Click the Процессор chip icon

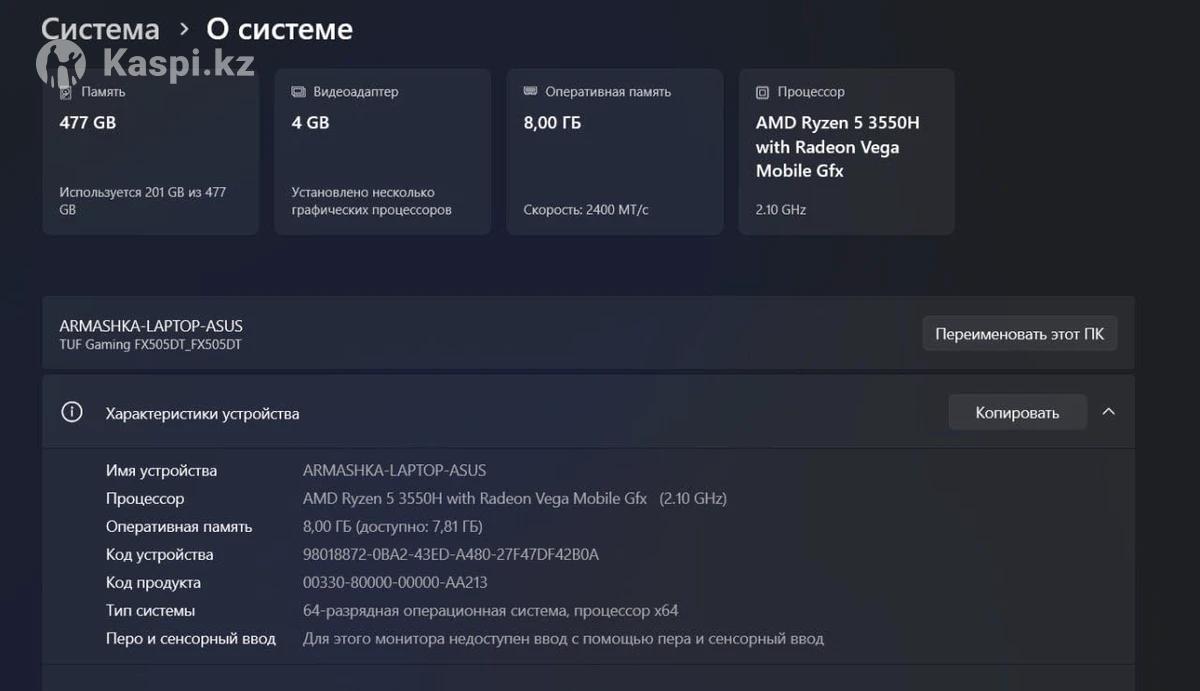pos(762,92)
